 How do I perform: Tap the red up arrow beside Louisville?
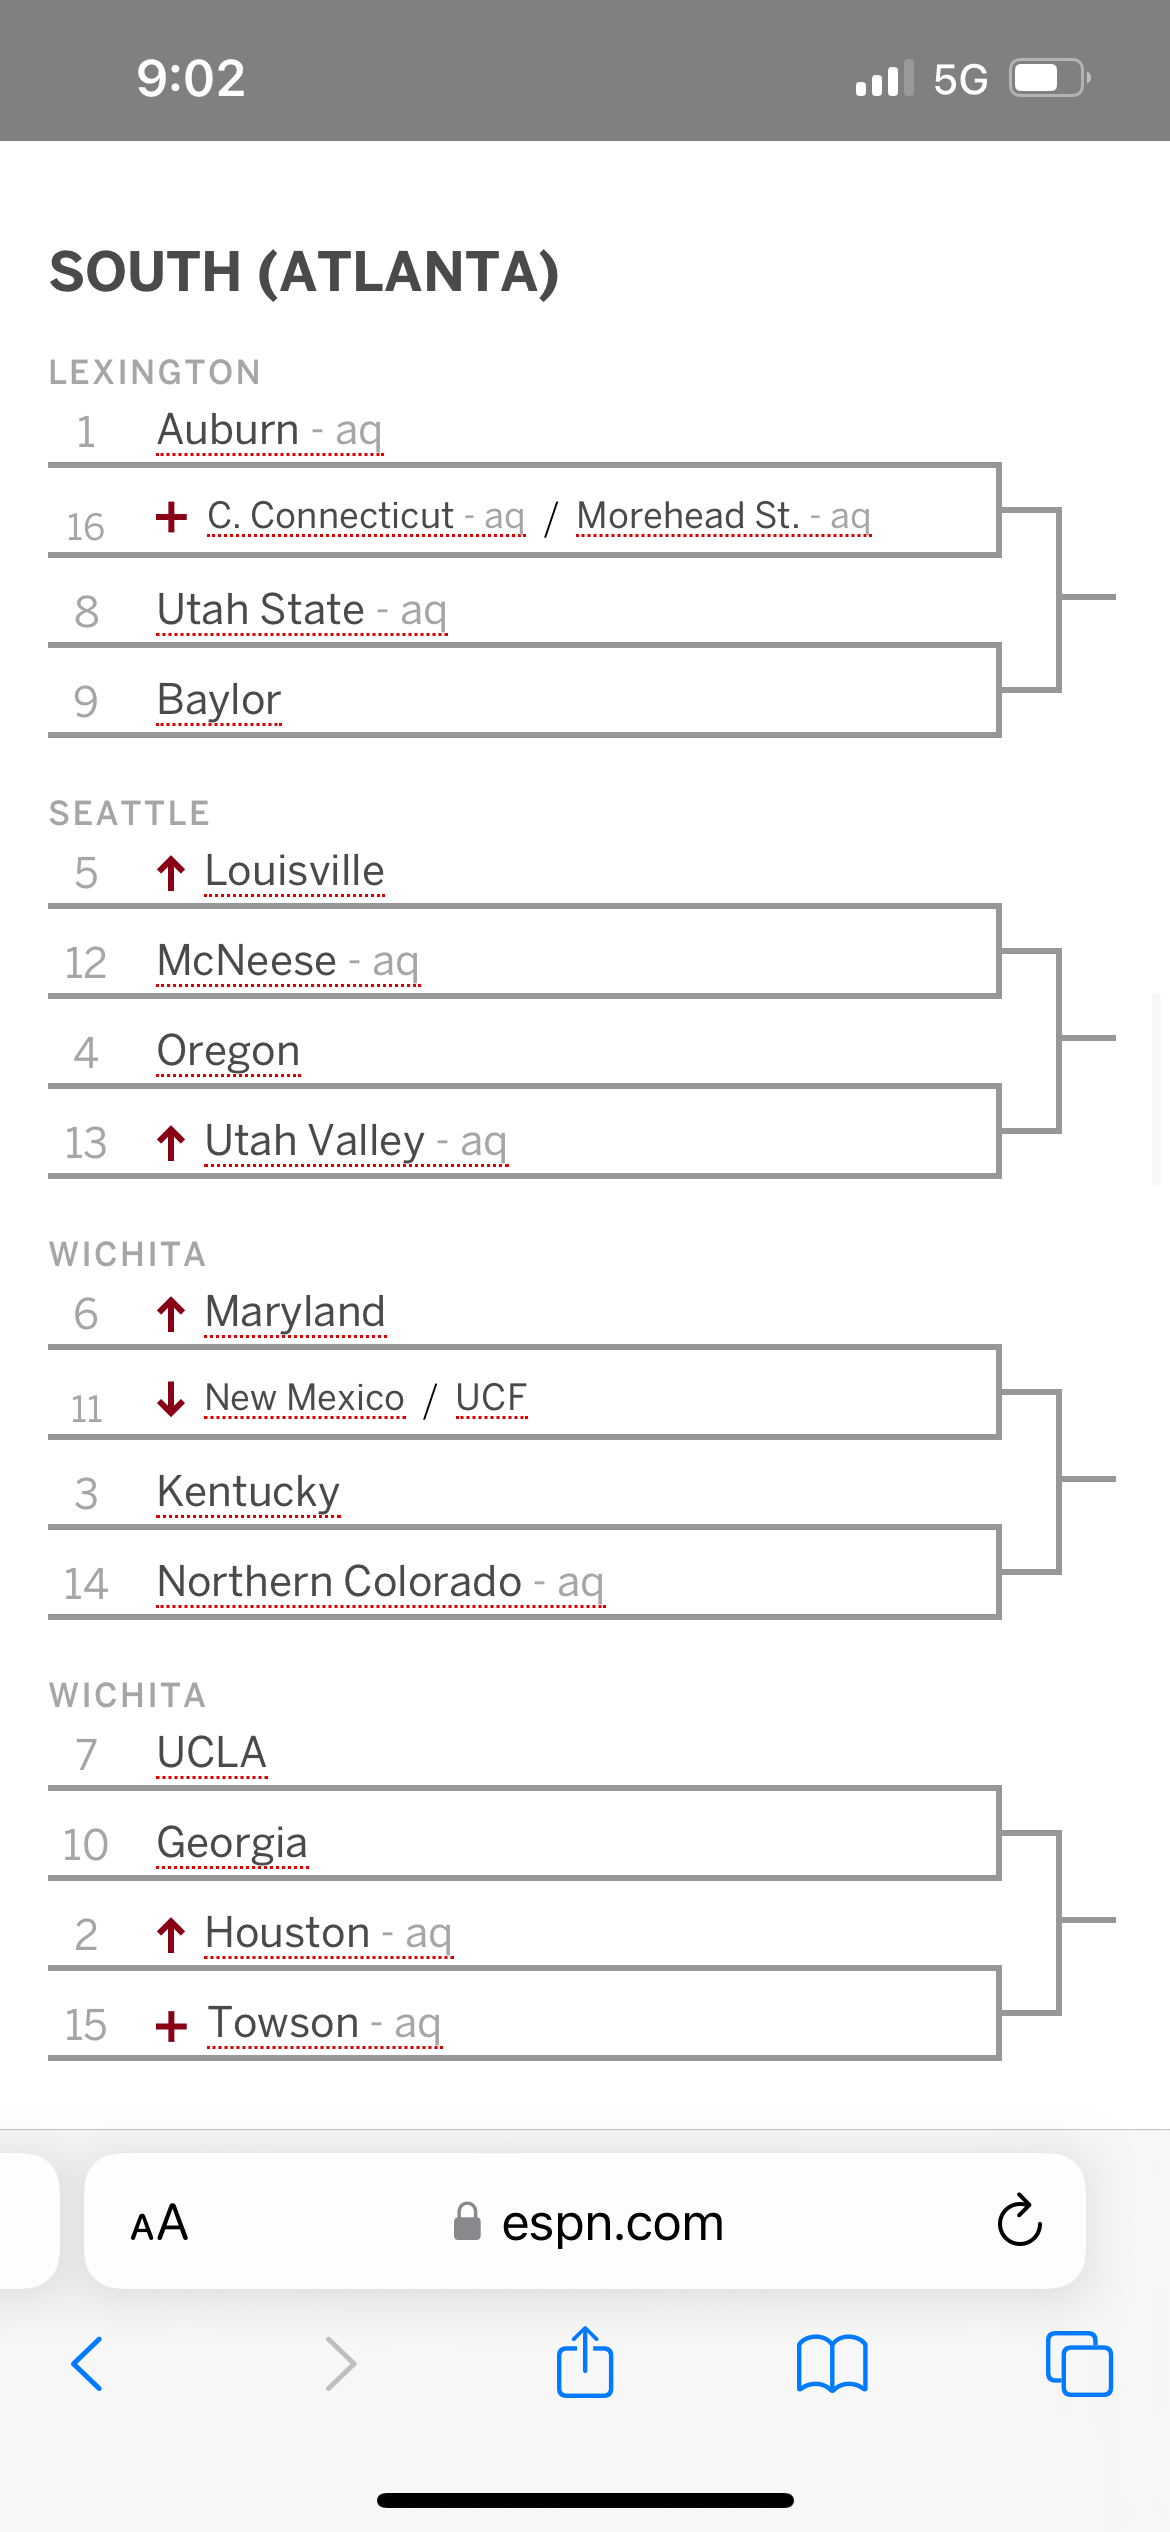[x=171, y=873]
